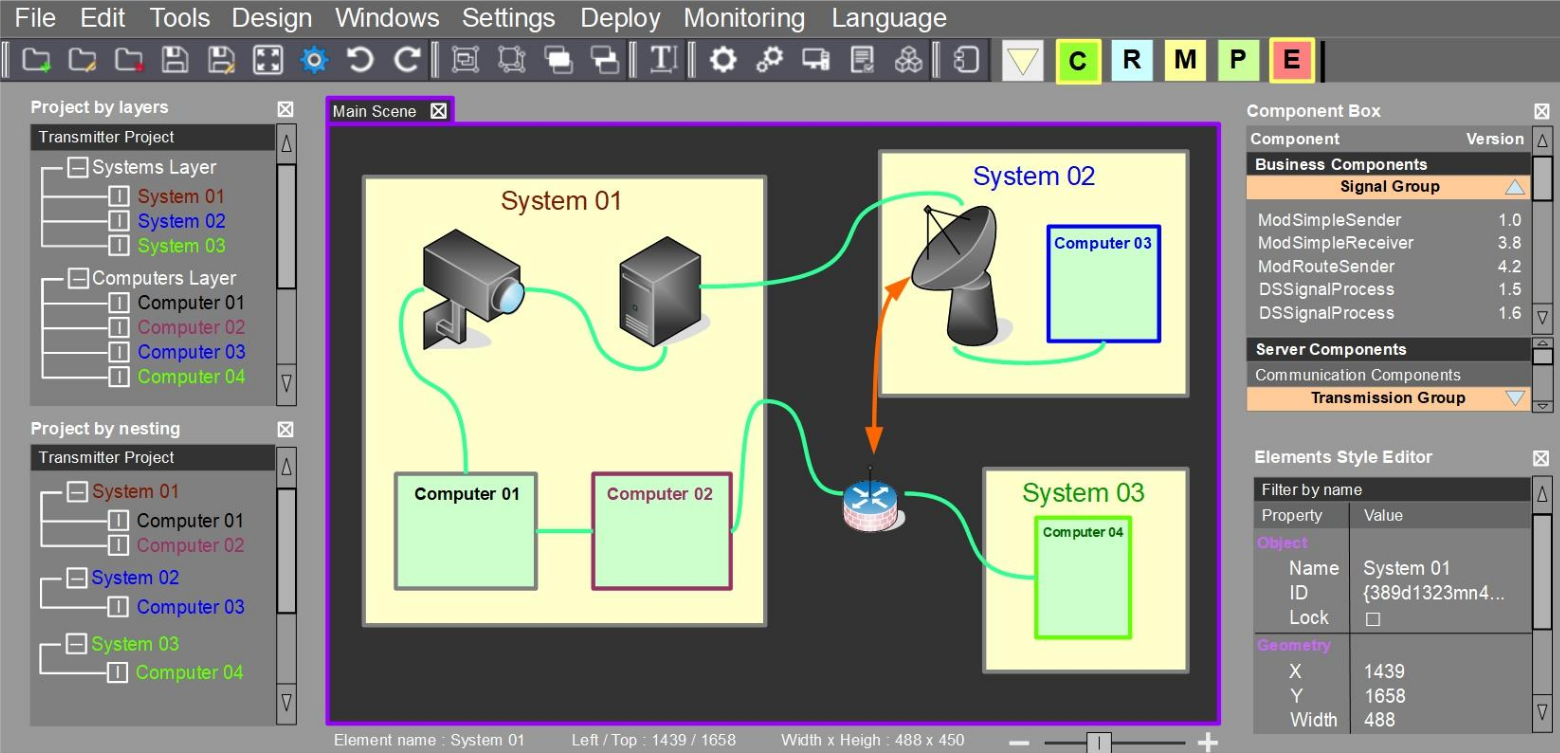Select the router icon in the scene
The width and height of the screenshot is (1560, 753).
[870, 503]
